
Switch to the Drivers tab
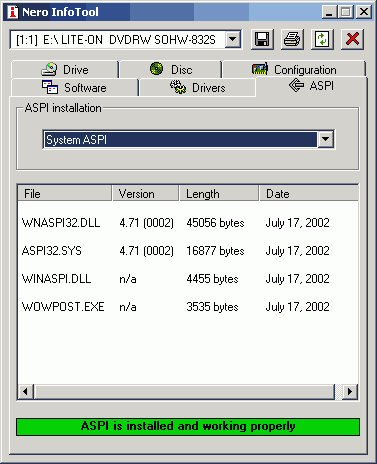[198, 88]
